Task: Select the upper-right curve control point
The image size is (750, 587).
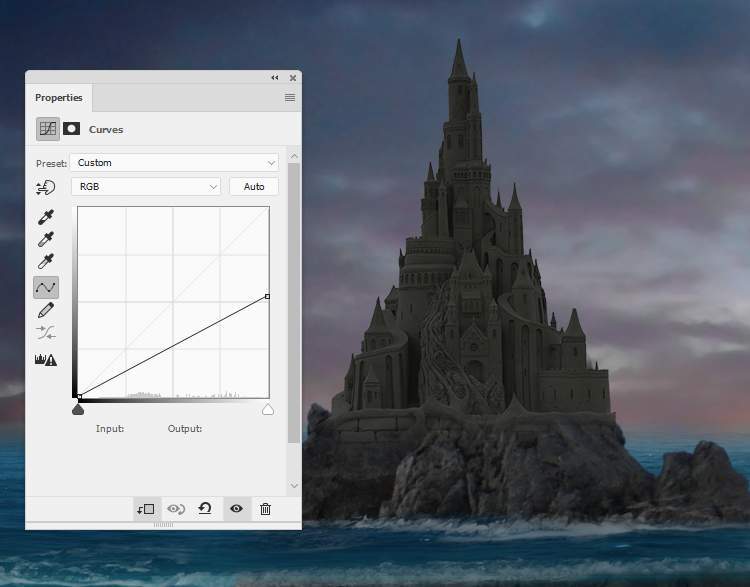Action: click(267, 297)
